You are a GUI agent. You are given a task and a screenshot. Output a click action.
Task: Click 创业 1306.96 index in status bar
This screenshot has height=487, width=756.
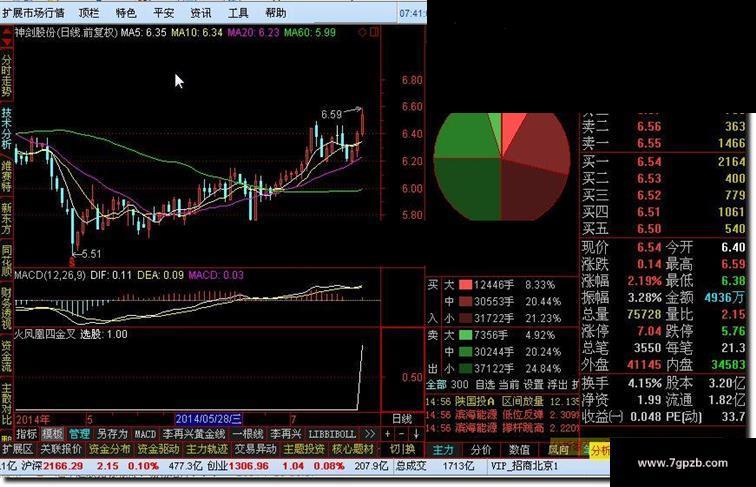pyautogui.click(x=238, y=466)
